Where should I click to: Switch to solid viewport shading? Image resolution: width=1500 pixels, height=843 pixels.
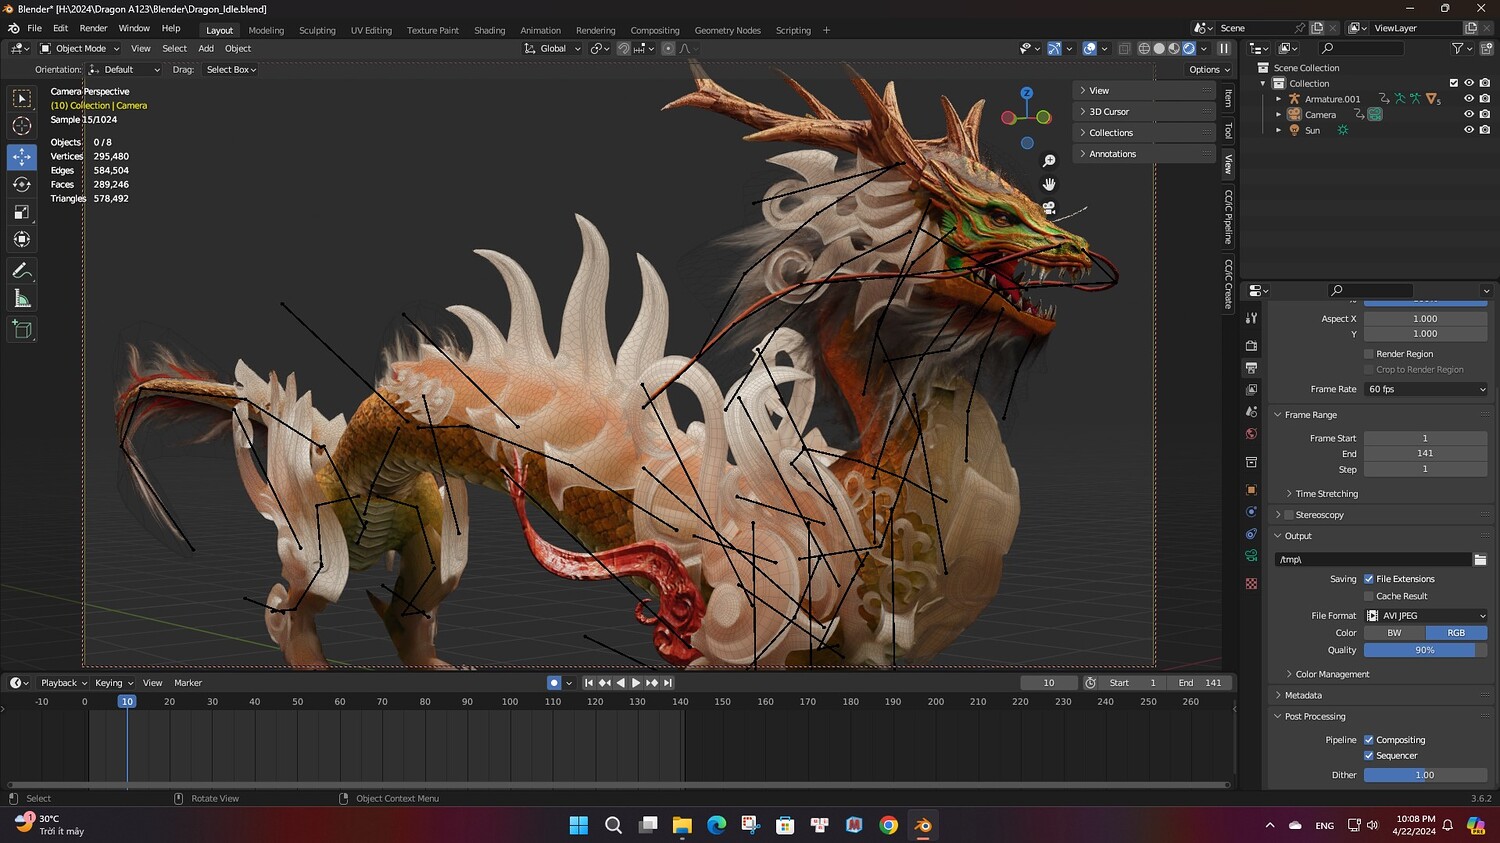pos(1159,49)
